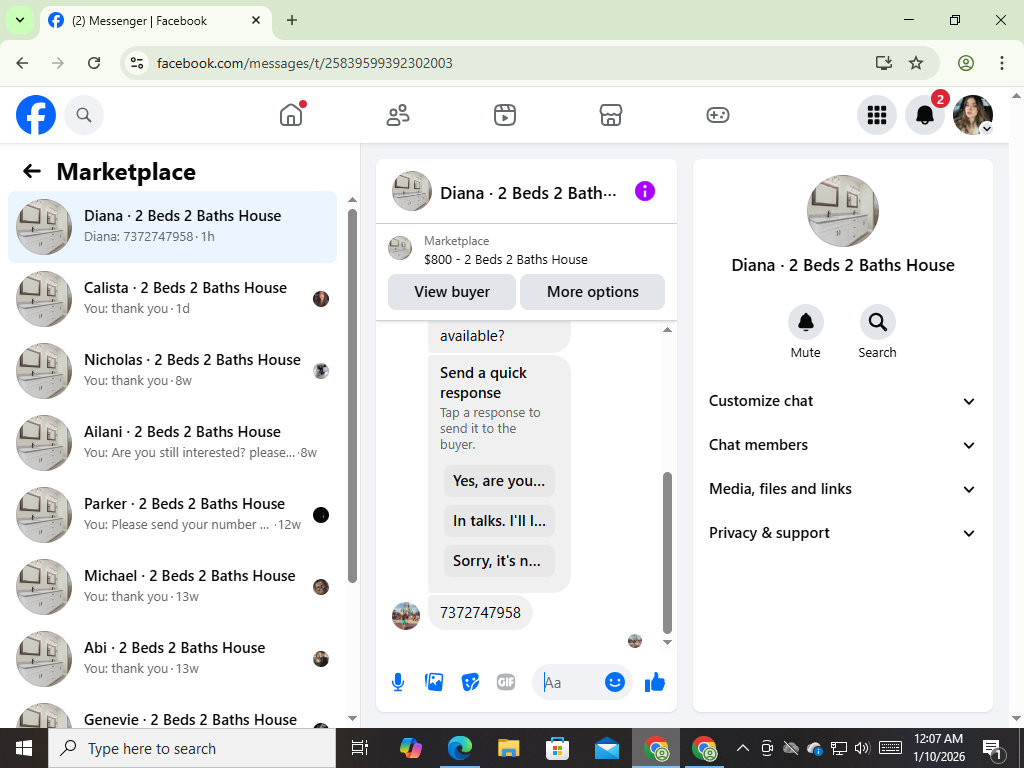Click the browser reload icon
The image size is (1024, 768).
pyautogui.click(x=94, y=63)
